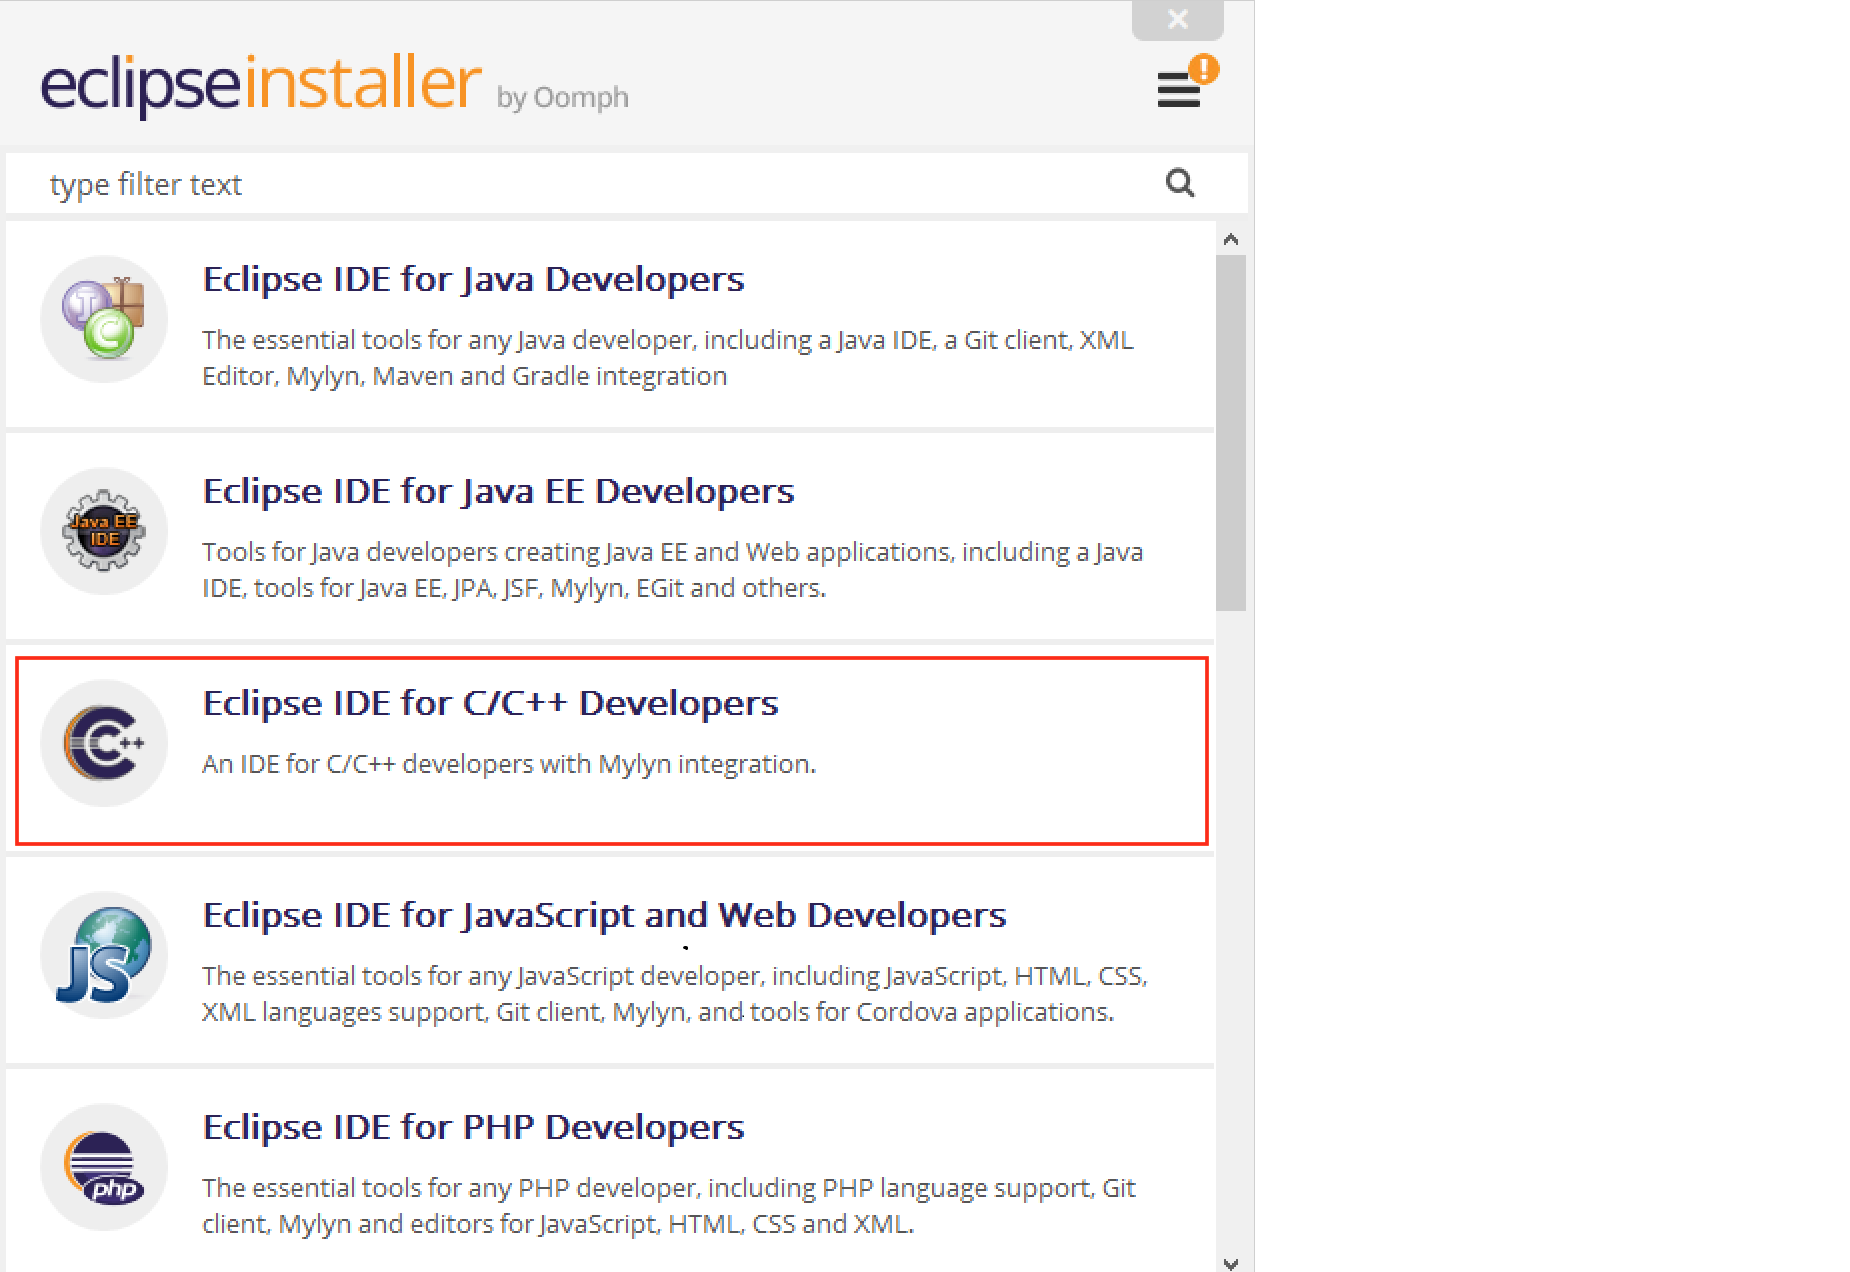Image resolution: width=1850 pixels, height=1272 pixels.
Task: Click the scrollbar up arrow
Action: pos(1231,239)
